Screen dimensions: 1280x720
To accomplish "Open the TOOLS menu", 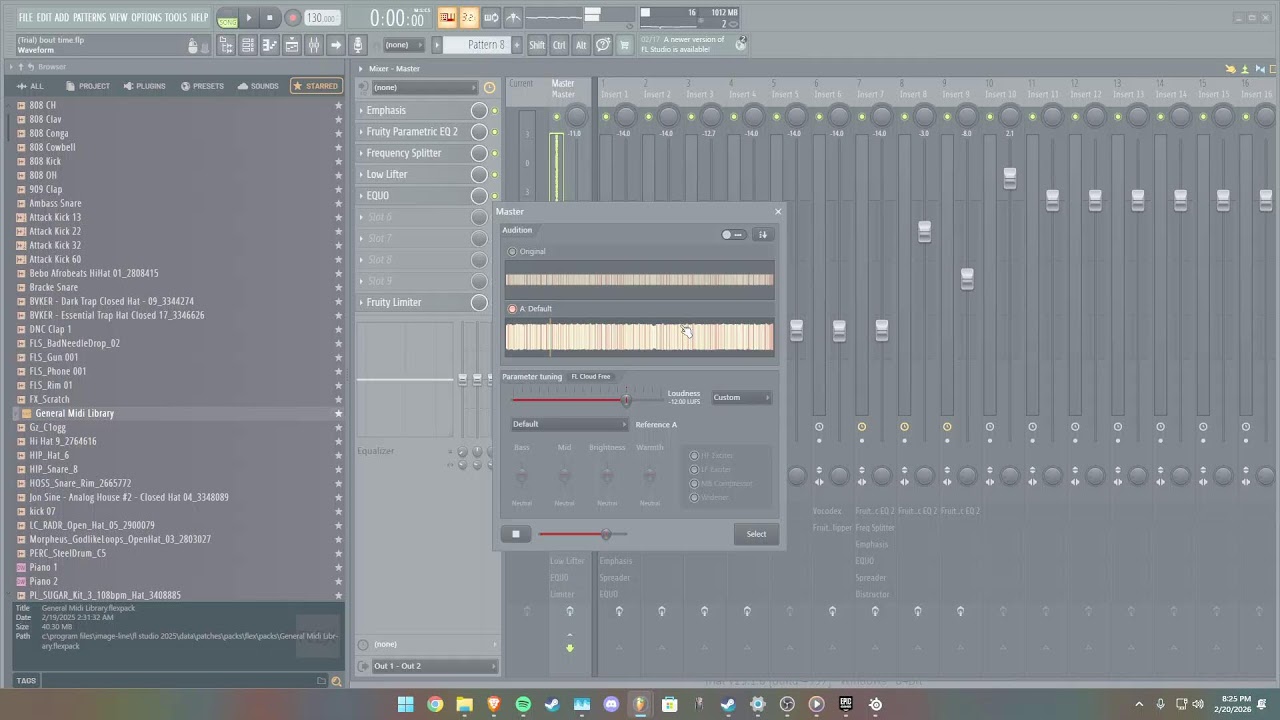I will tap(176, 17).
